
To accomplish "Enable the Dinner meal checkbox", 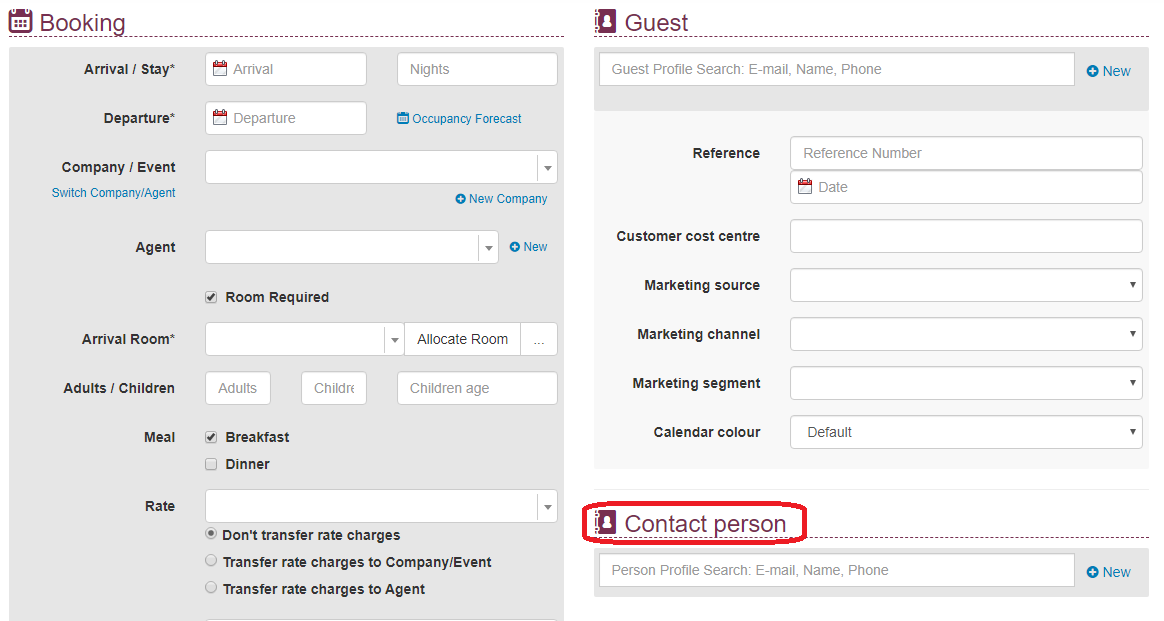I will point(211,463).
